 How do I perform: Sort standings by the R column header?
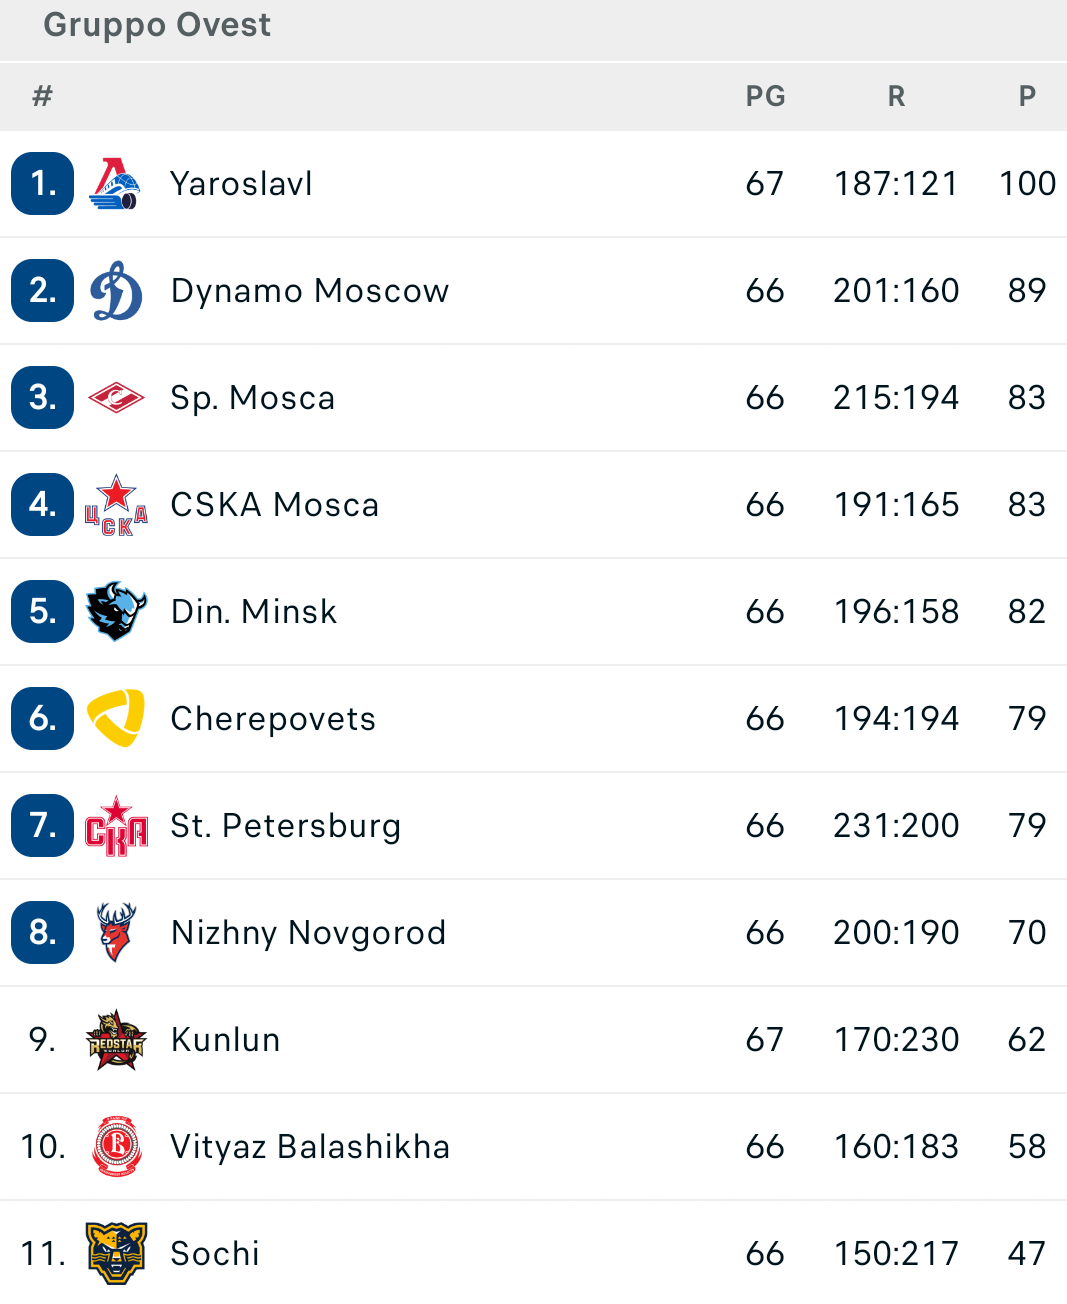pos(896,97)
